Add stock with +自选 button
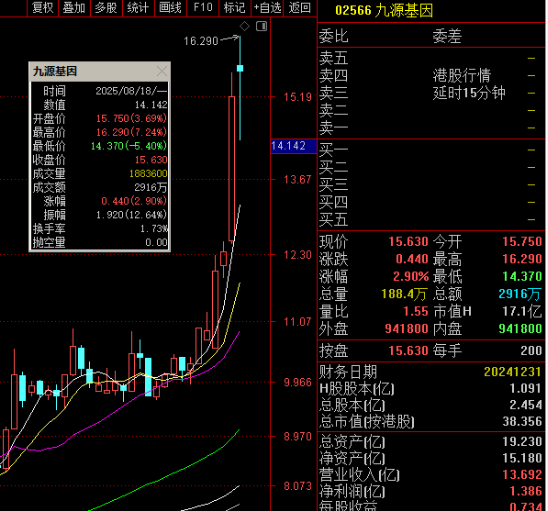 click(x=267, y=7)
